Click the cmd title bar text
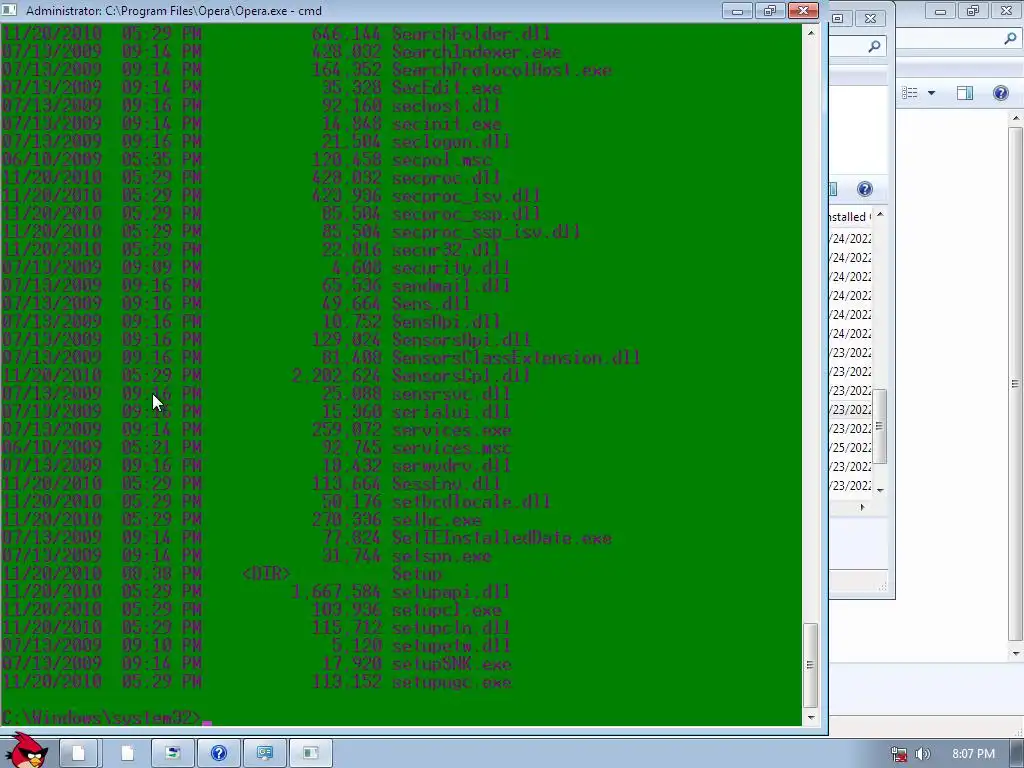The image size is (1024, 768). 174,10
